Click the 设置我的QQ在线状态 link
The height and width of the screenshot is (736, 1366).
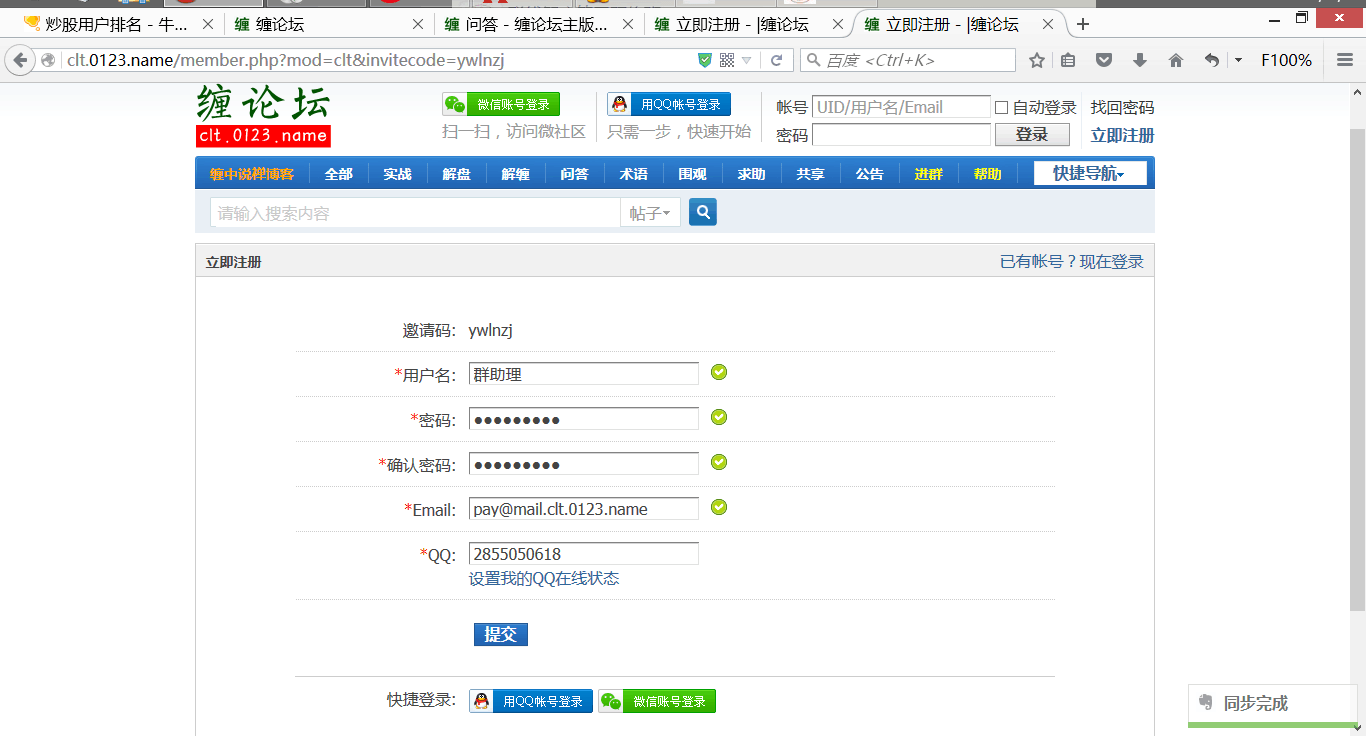coord(544,579)
